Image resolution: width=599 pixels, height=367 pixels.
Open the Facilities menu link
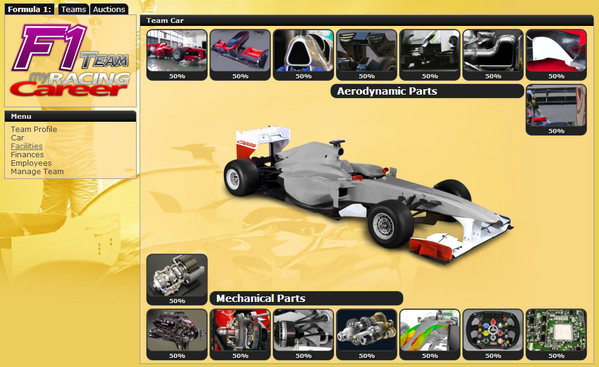click(26, 146)
